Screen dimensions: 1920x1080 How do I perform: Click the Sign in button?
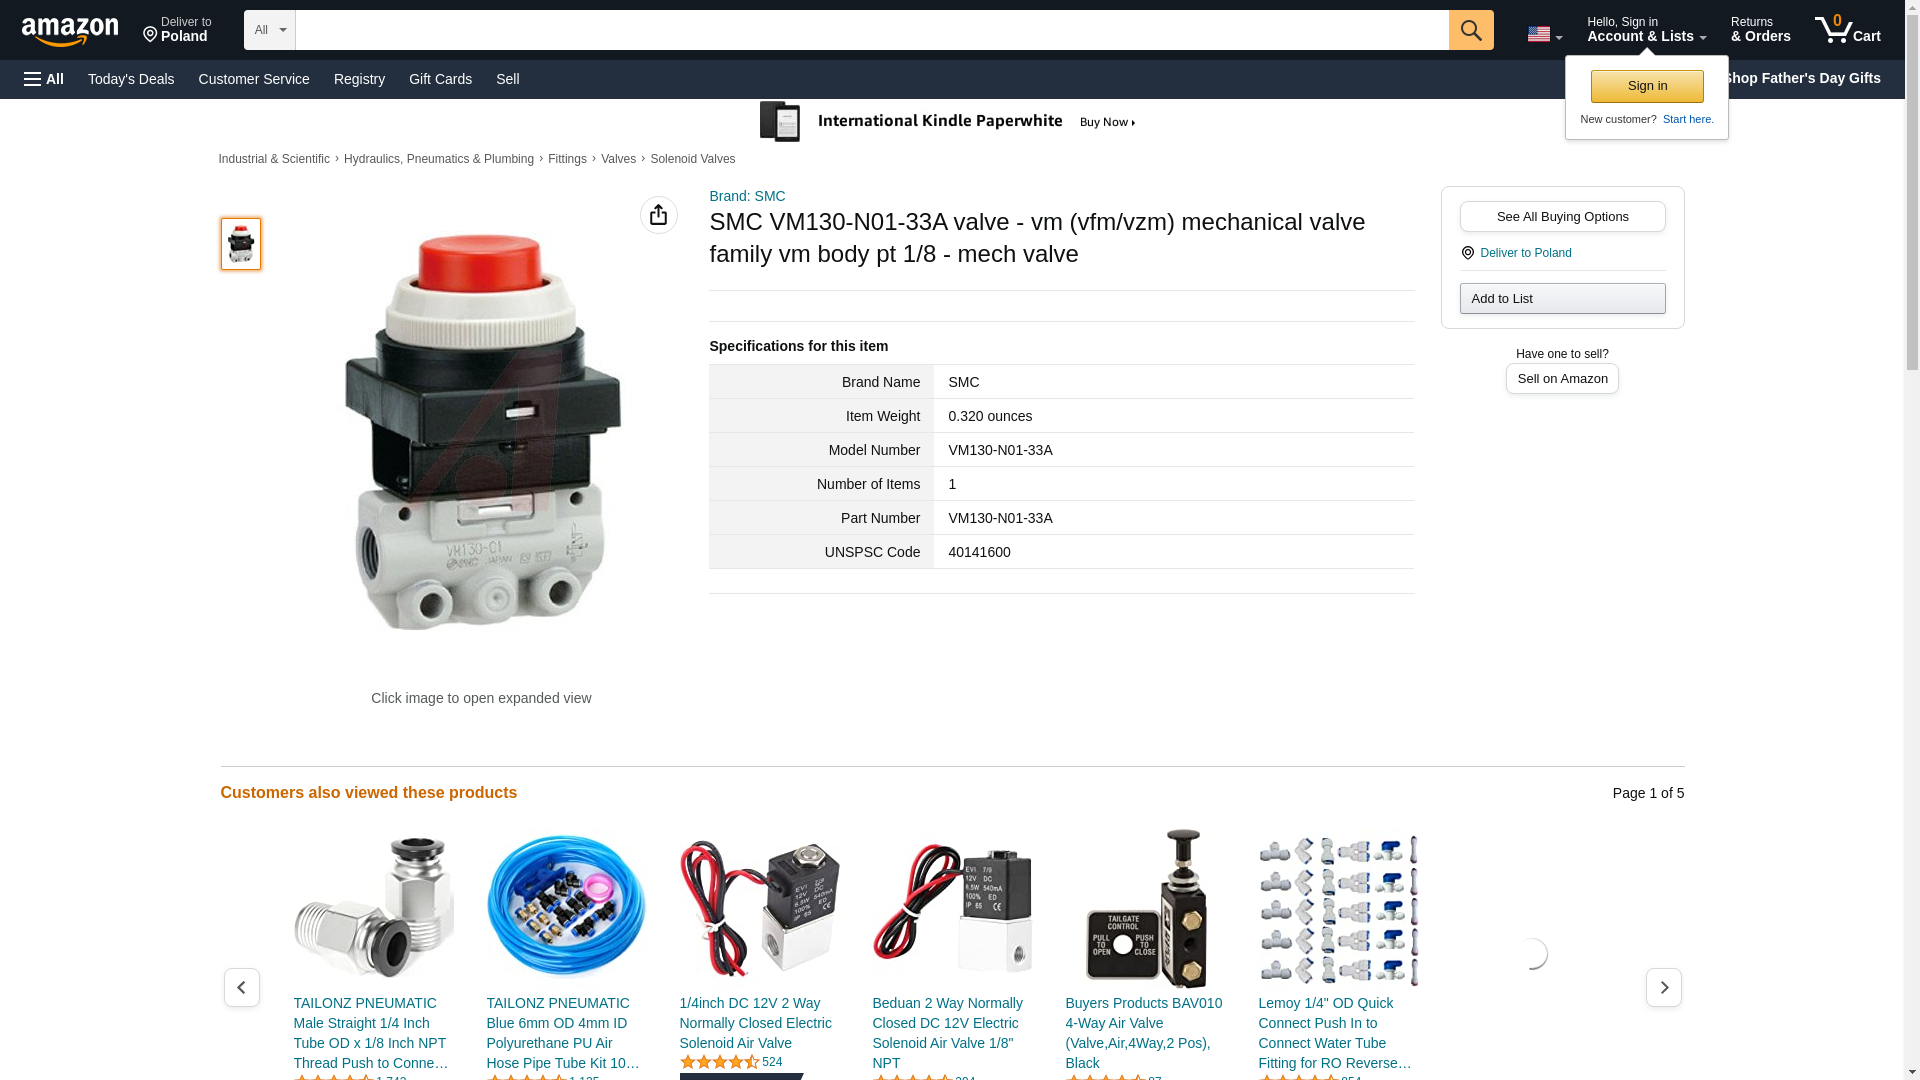pos(1646,86)
